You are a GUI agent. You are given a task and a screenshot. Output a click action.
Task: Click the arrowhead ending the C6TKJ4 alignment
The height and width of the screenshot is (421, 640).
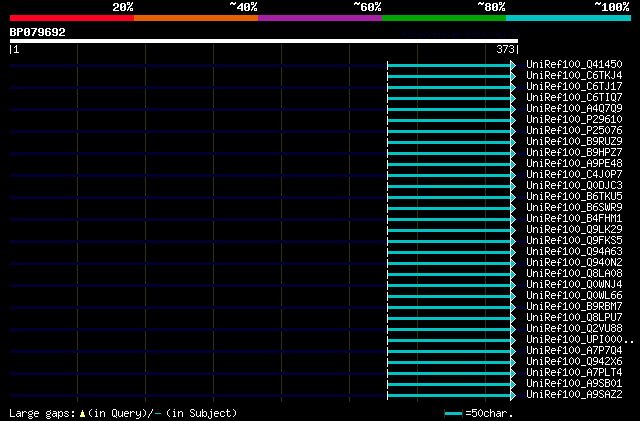tap(513, 76)
